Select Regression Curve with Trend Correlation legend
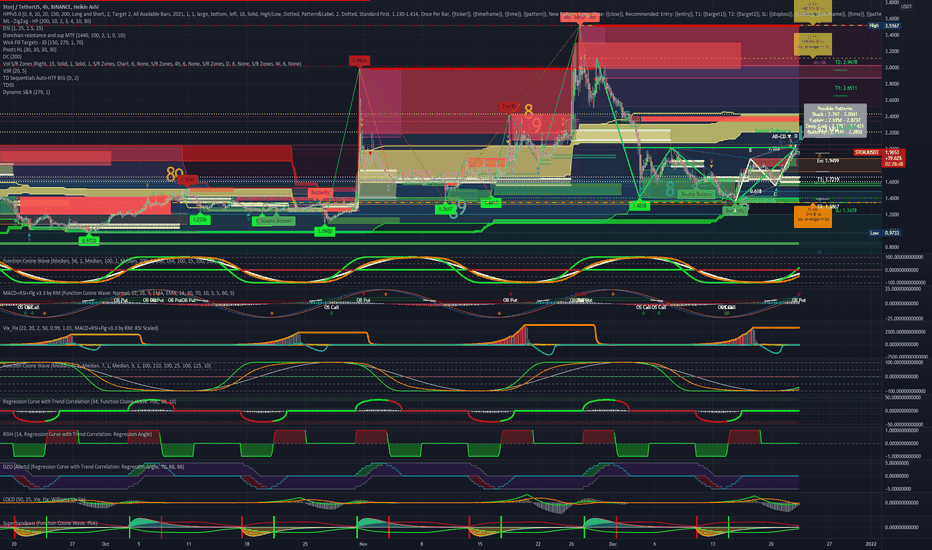 pyautogui.click(x=89, y=401)
